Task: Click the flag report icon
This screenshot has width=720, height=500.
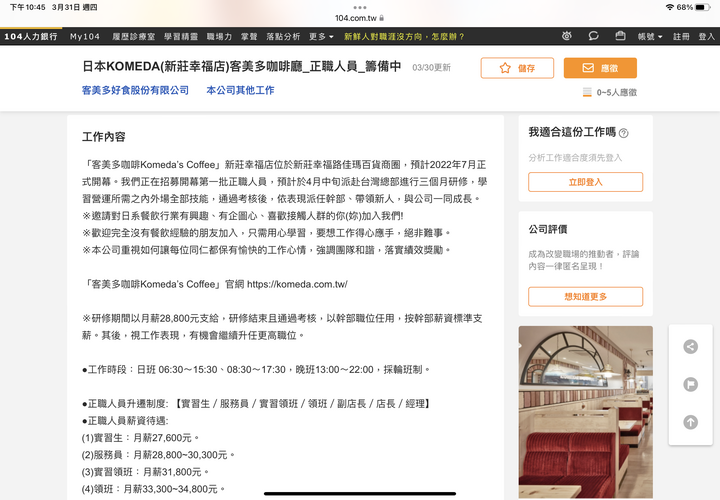Action: coord(690,384)
